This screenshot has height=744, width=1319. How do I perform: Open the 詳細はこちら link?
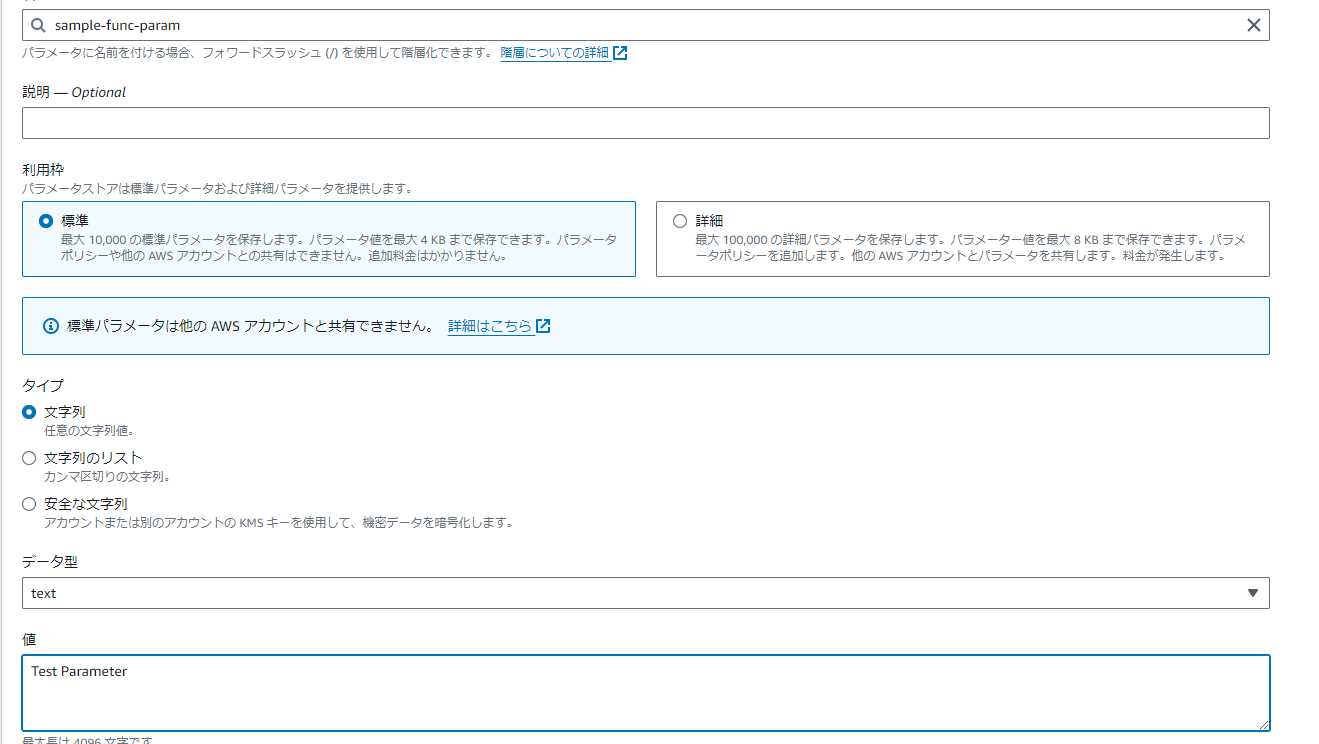(x=490, y=326)
